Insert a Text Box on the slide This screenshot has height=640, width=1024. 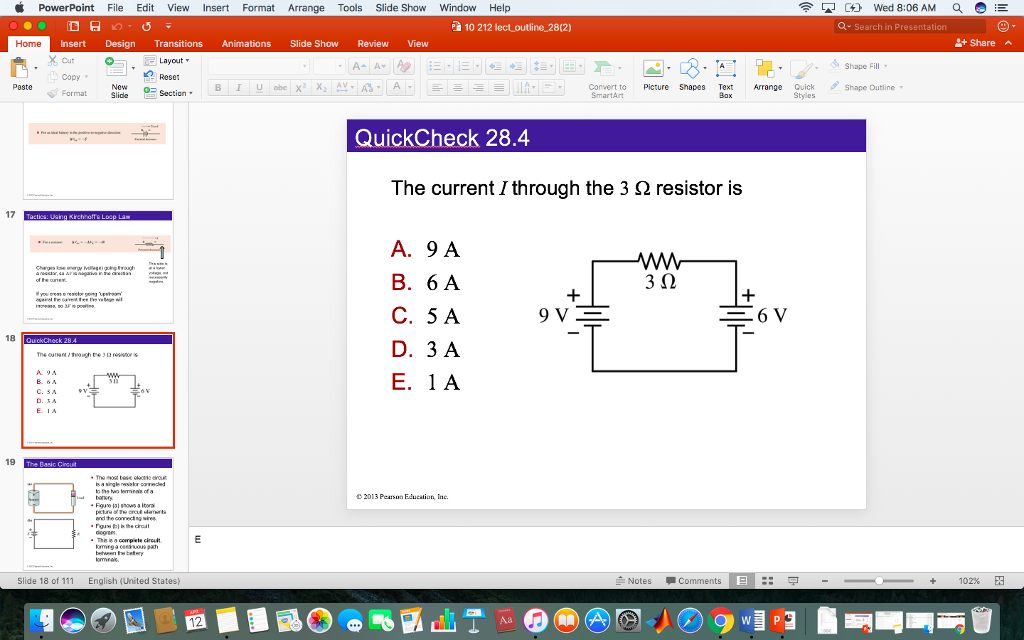(x=725, y=78)
